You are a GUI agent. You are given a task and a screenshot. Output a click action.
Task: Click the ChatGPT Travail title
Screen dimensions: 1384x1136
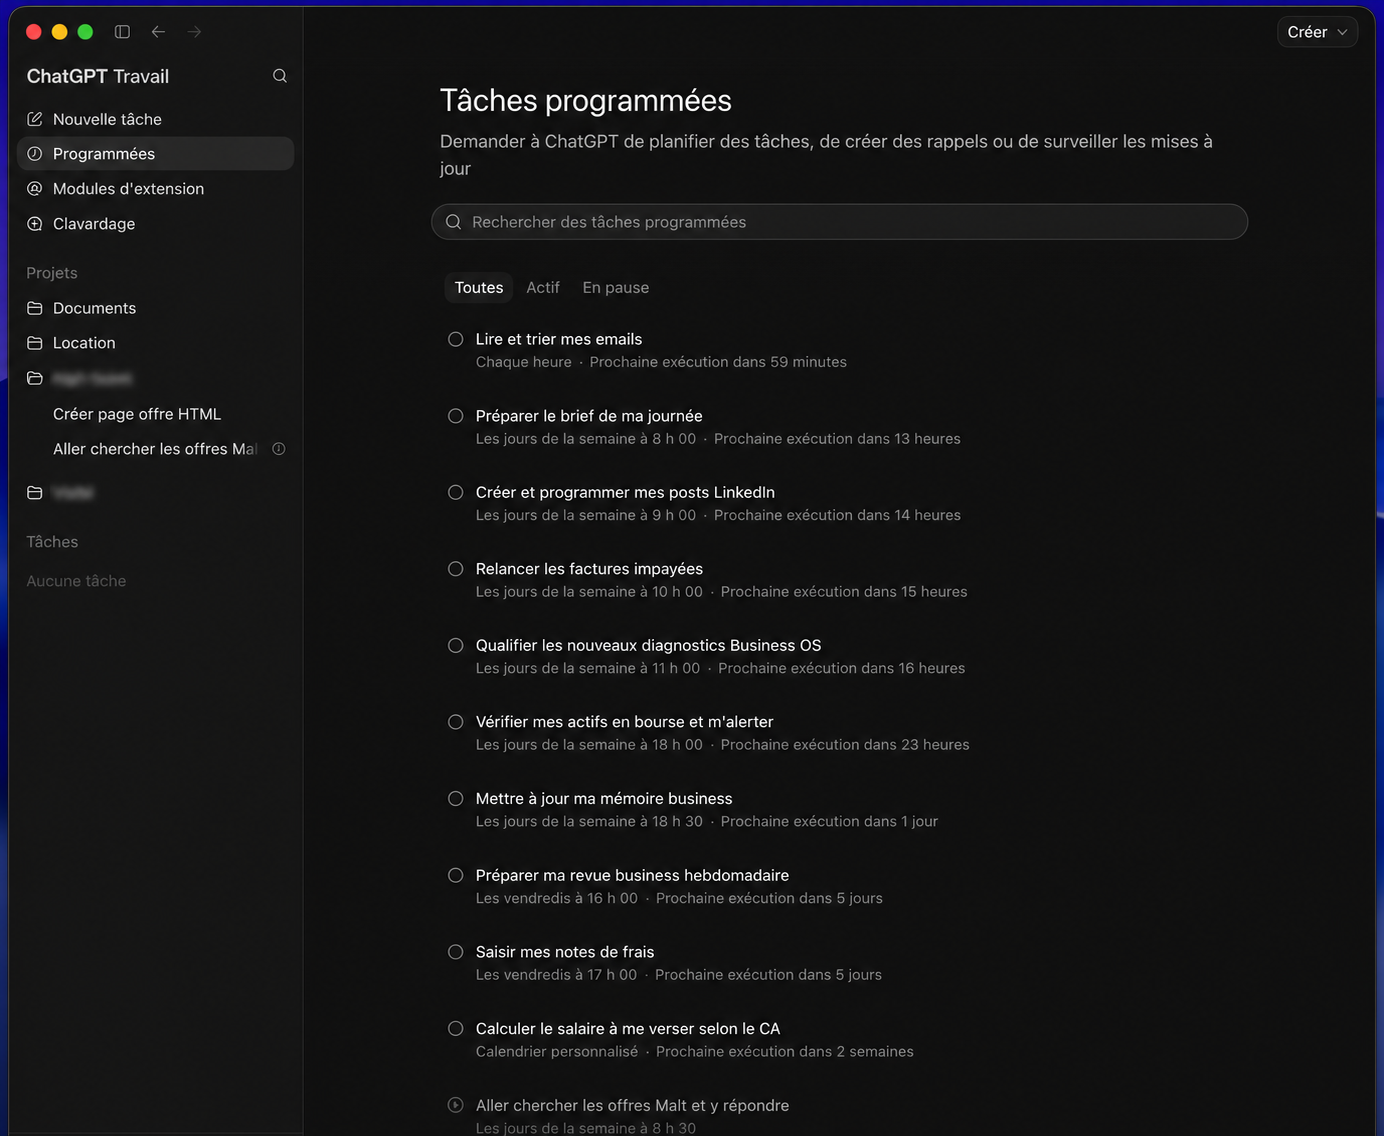click(x=98, y=76)
